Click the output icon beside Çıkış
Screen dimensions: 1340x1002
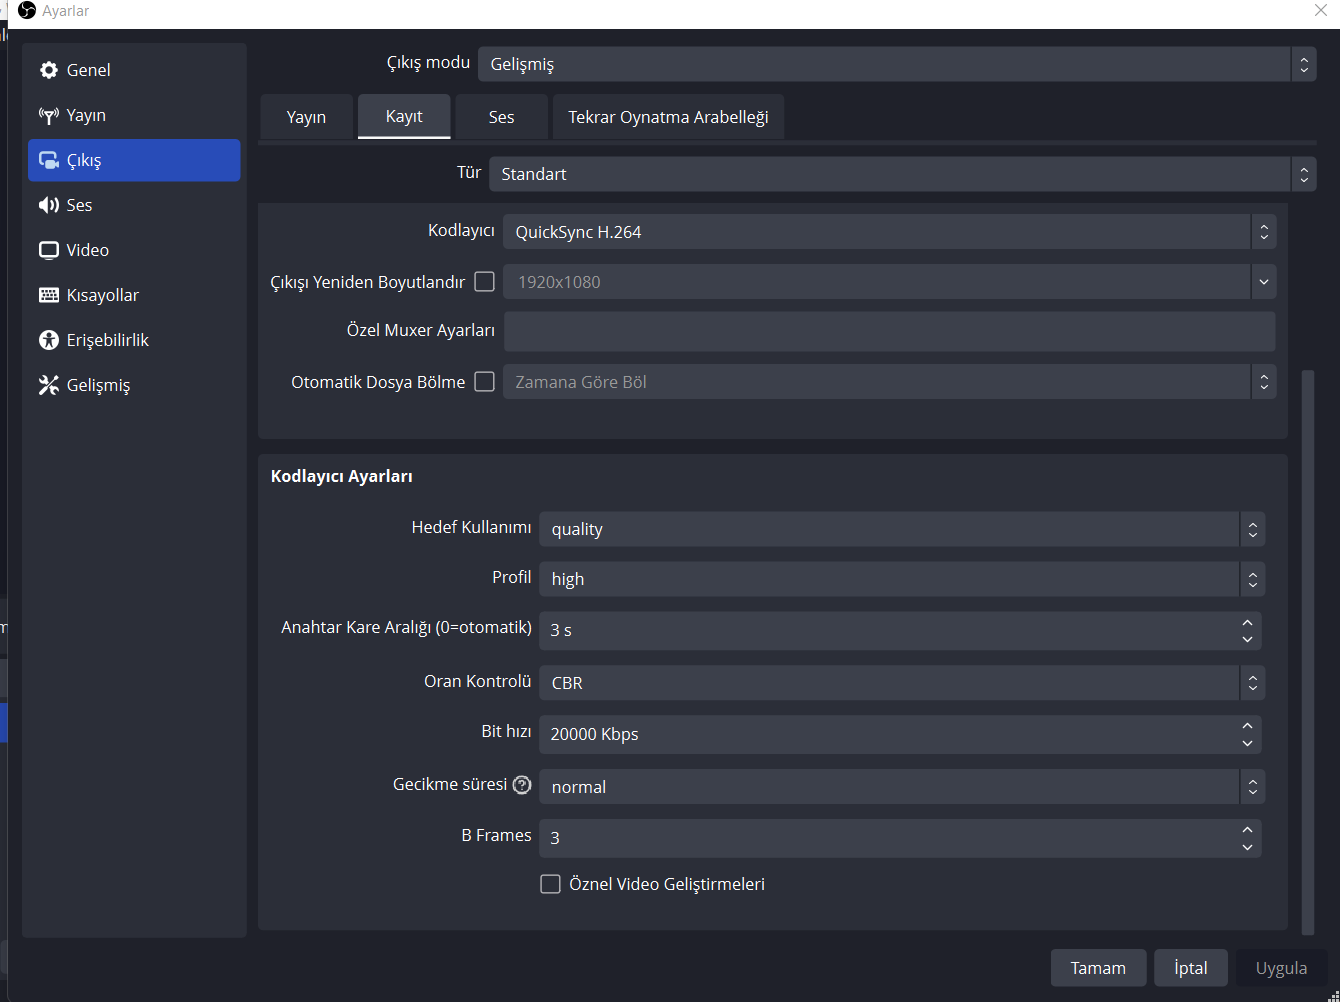click(x=49, y=160)
